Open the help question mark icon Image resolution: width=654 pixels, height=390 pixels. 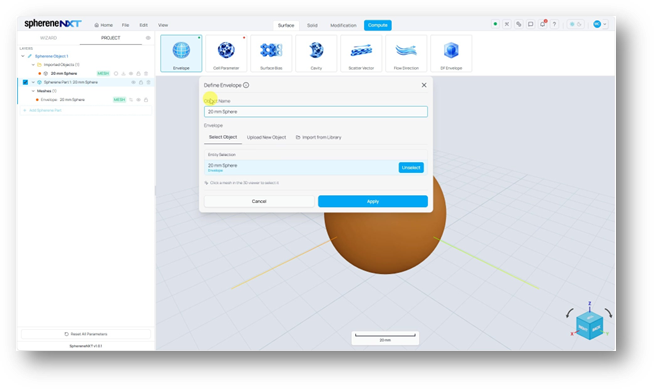coord(554,24)
